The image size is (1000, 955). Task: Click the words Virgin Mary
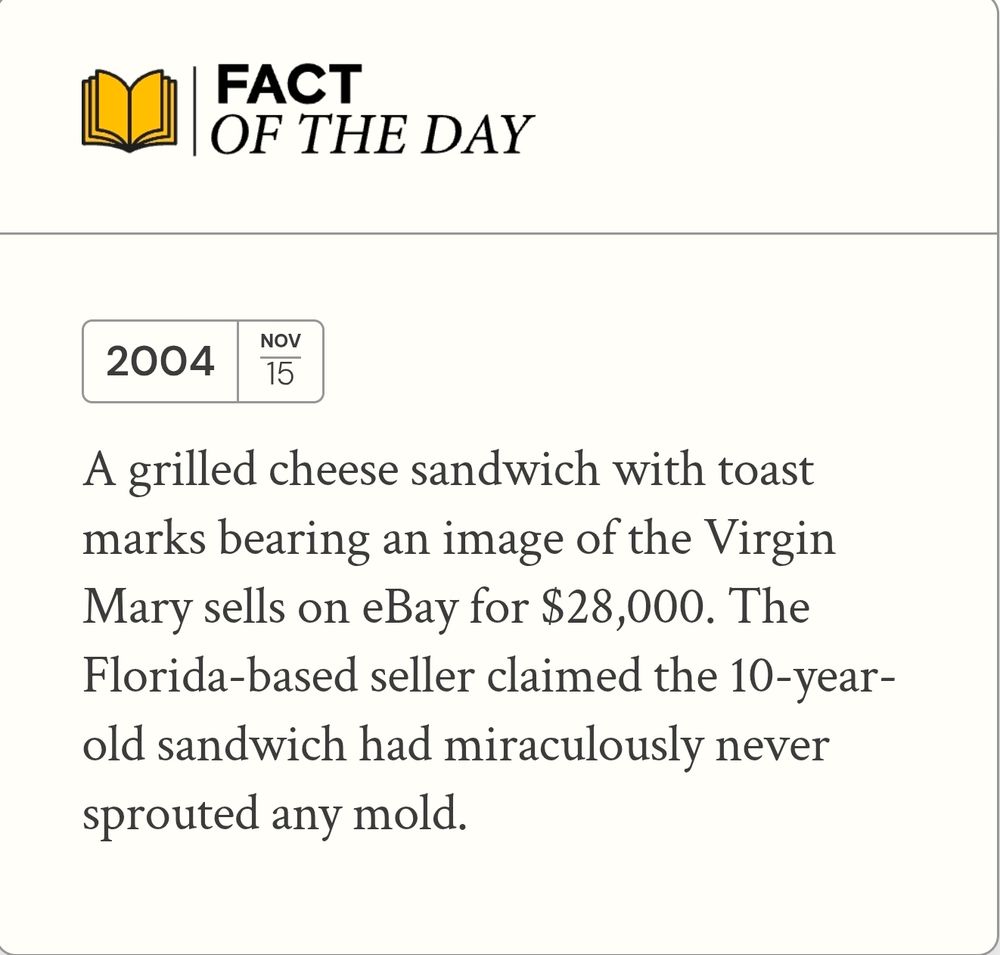[x=459, y=572]
